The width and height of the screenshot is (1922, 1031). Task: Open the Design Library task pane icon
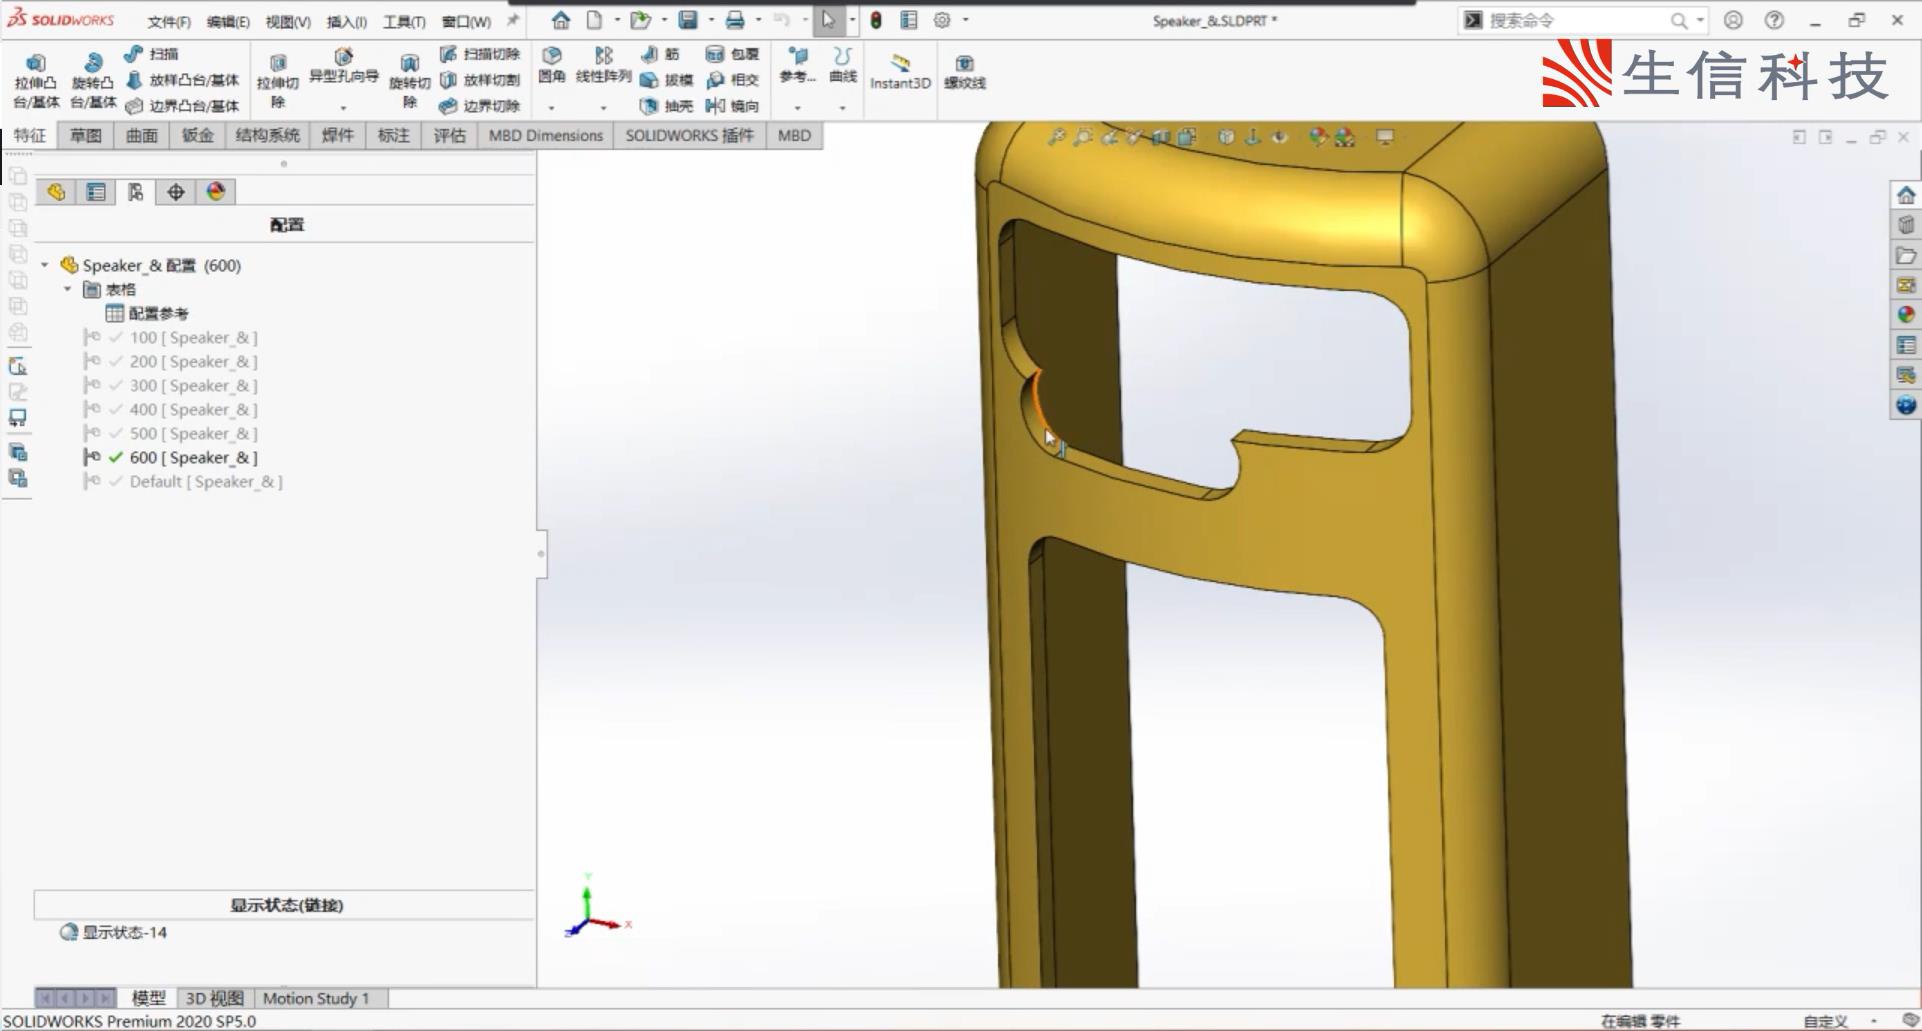click(1906, 225)
